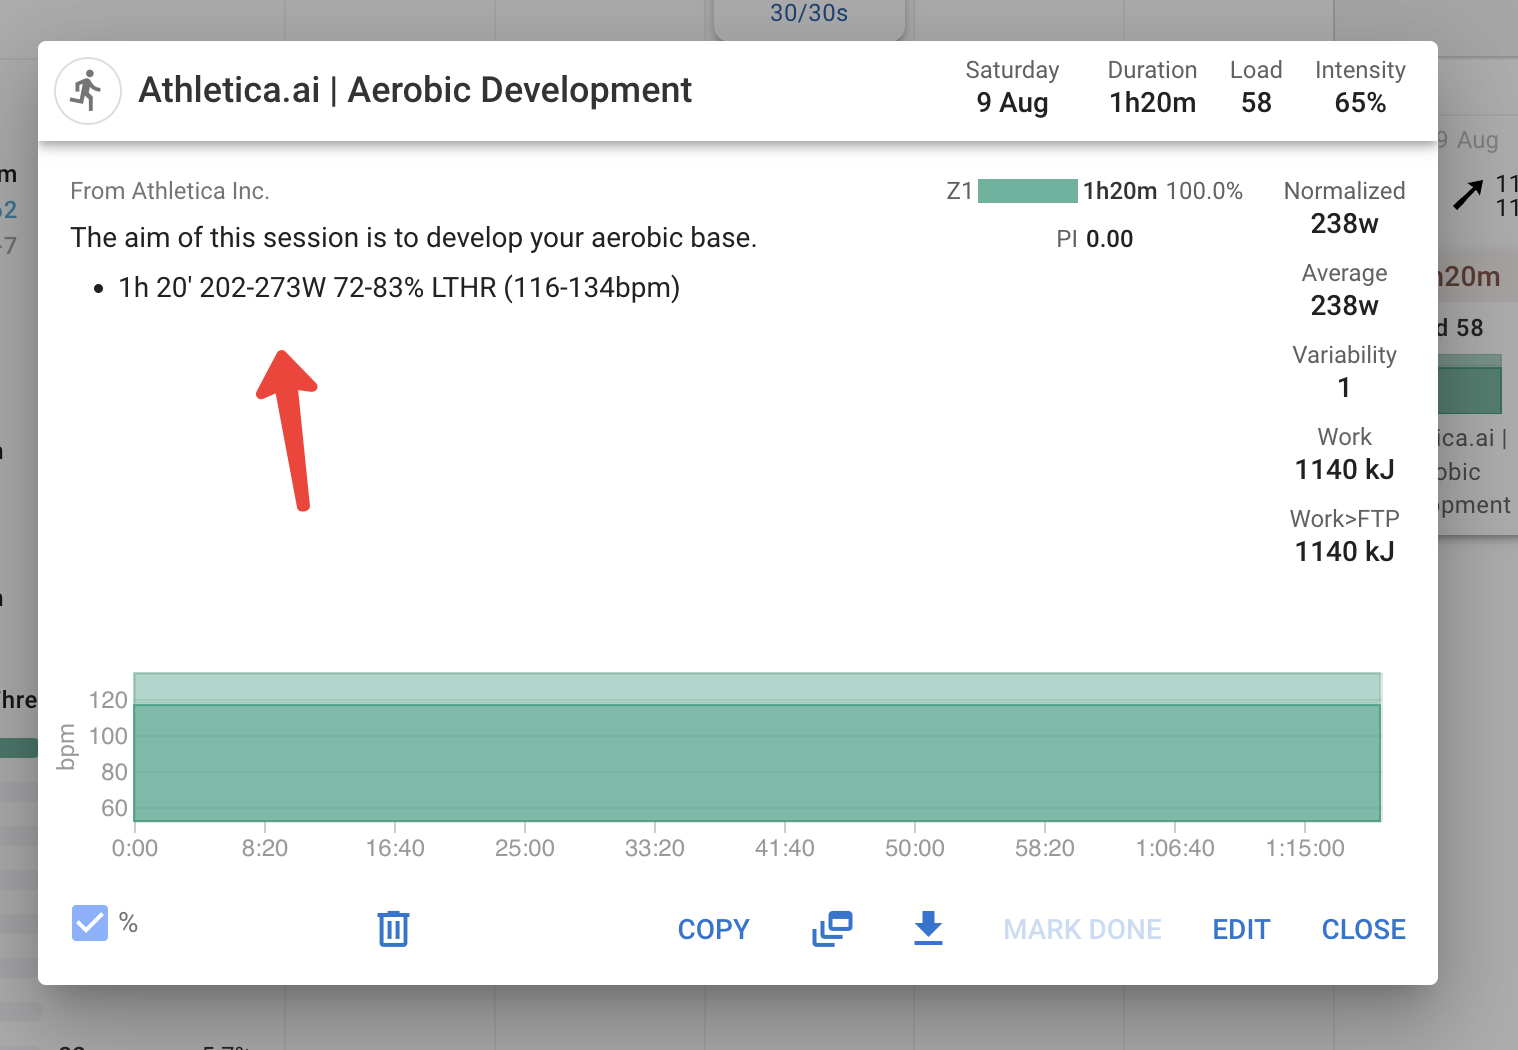Click the Intensity 65% header value
The height and width of the screenshot is (1050, 1518).
pos(1360,103)
